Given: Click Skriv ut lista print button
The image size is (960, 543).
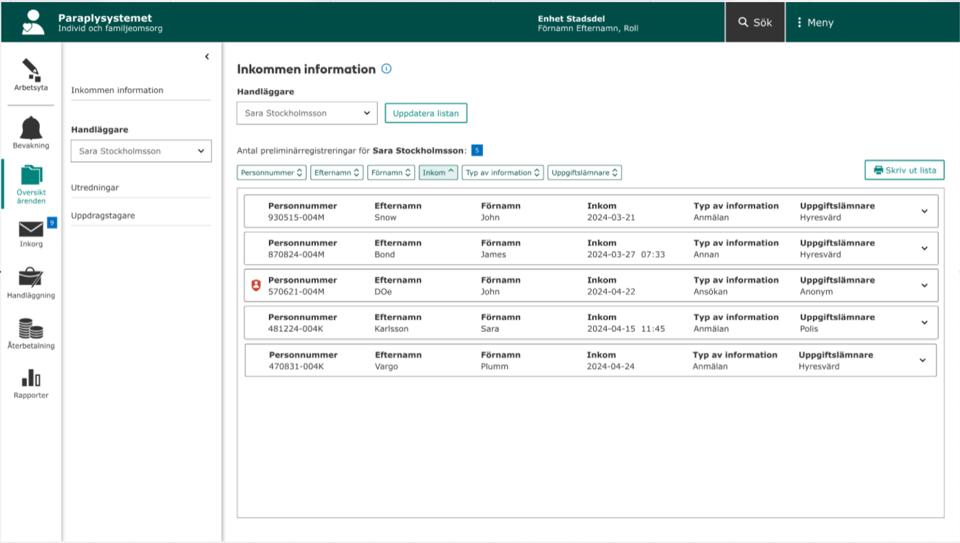Looking at the screenshot, I should click(904, 170).
